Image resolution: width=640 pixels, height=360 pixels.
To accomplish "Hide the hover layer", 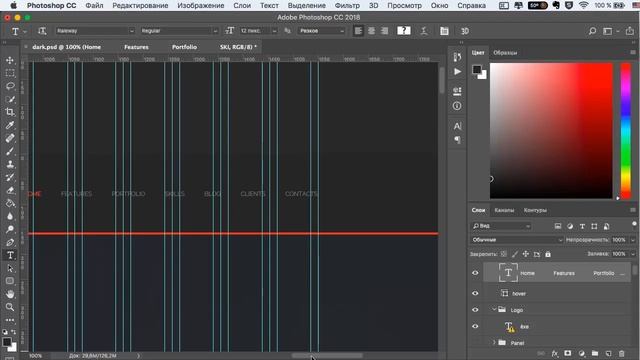I will pyautogui.click(x=475, y=293).
